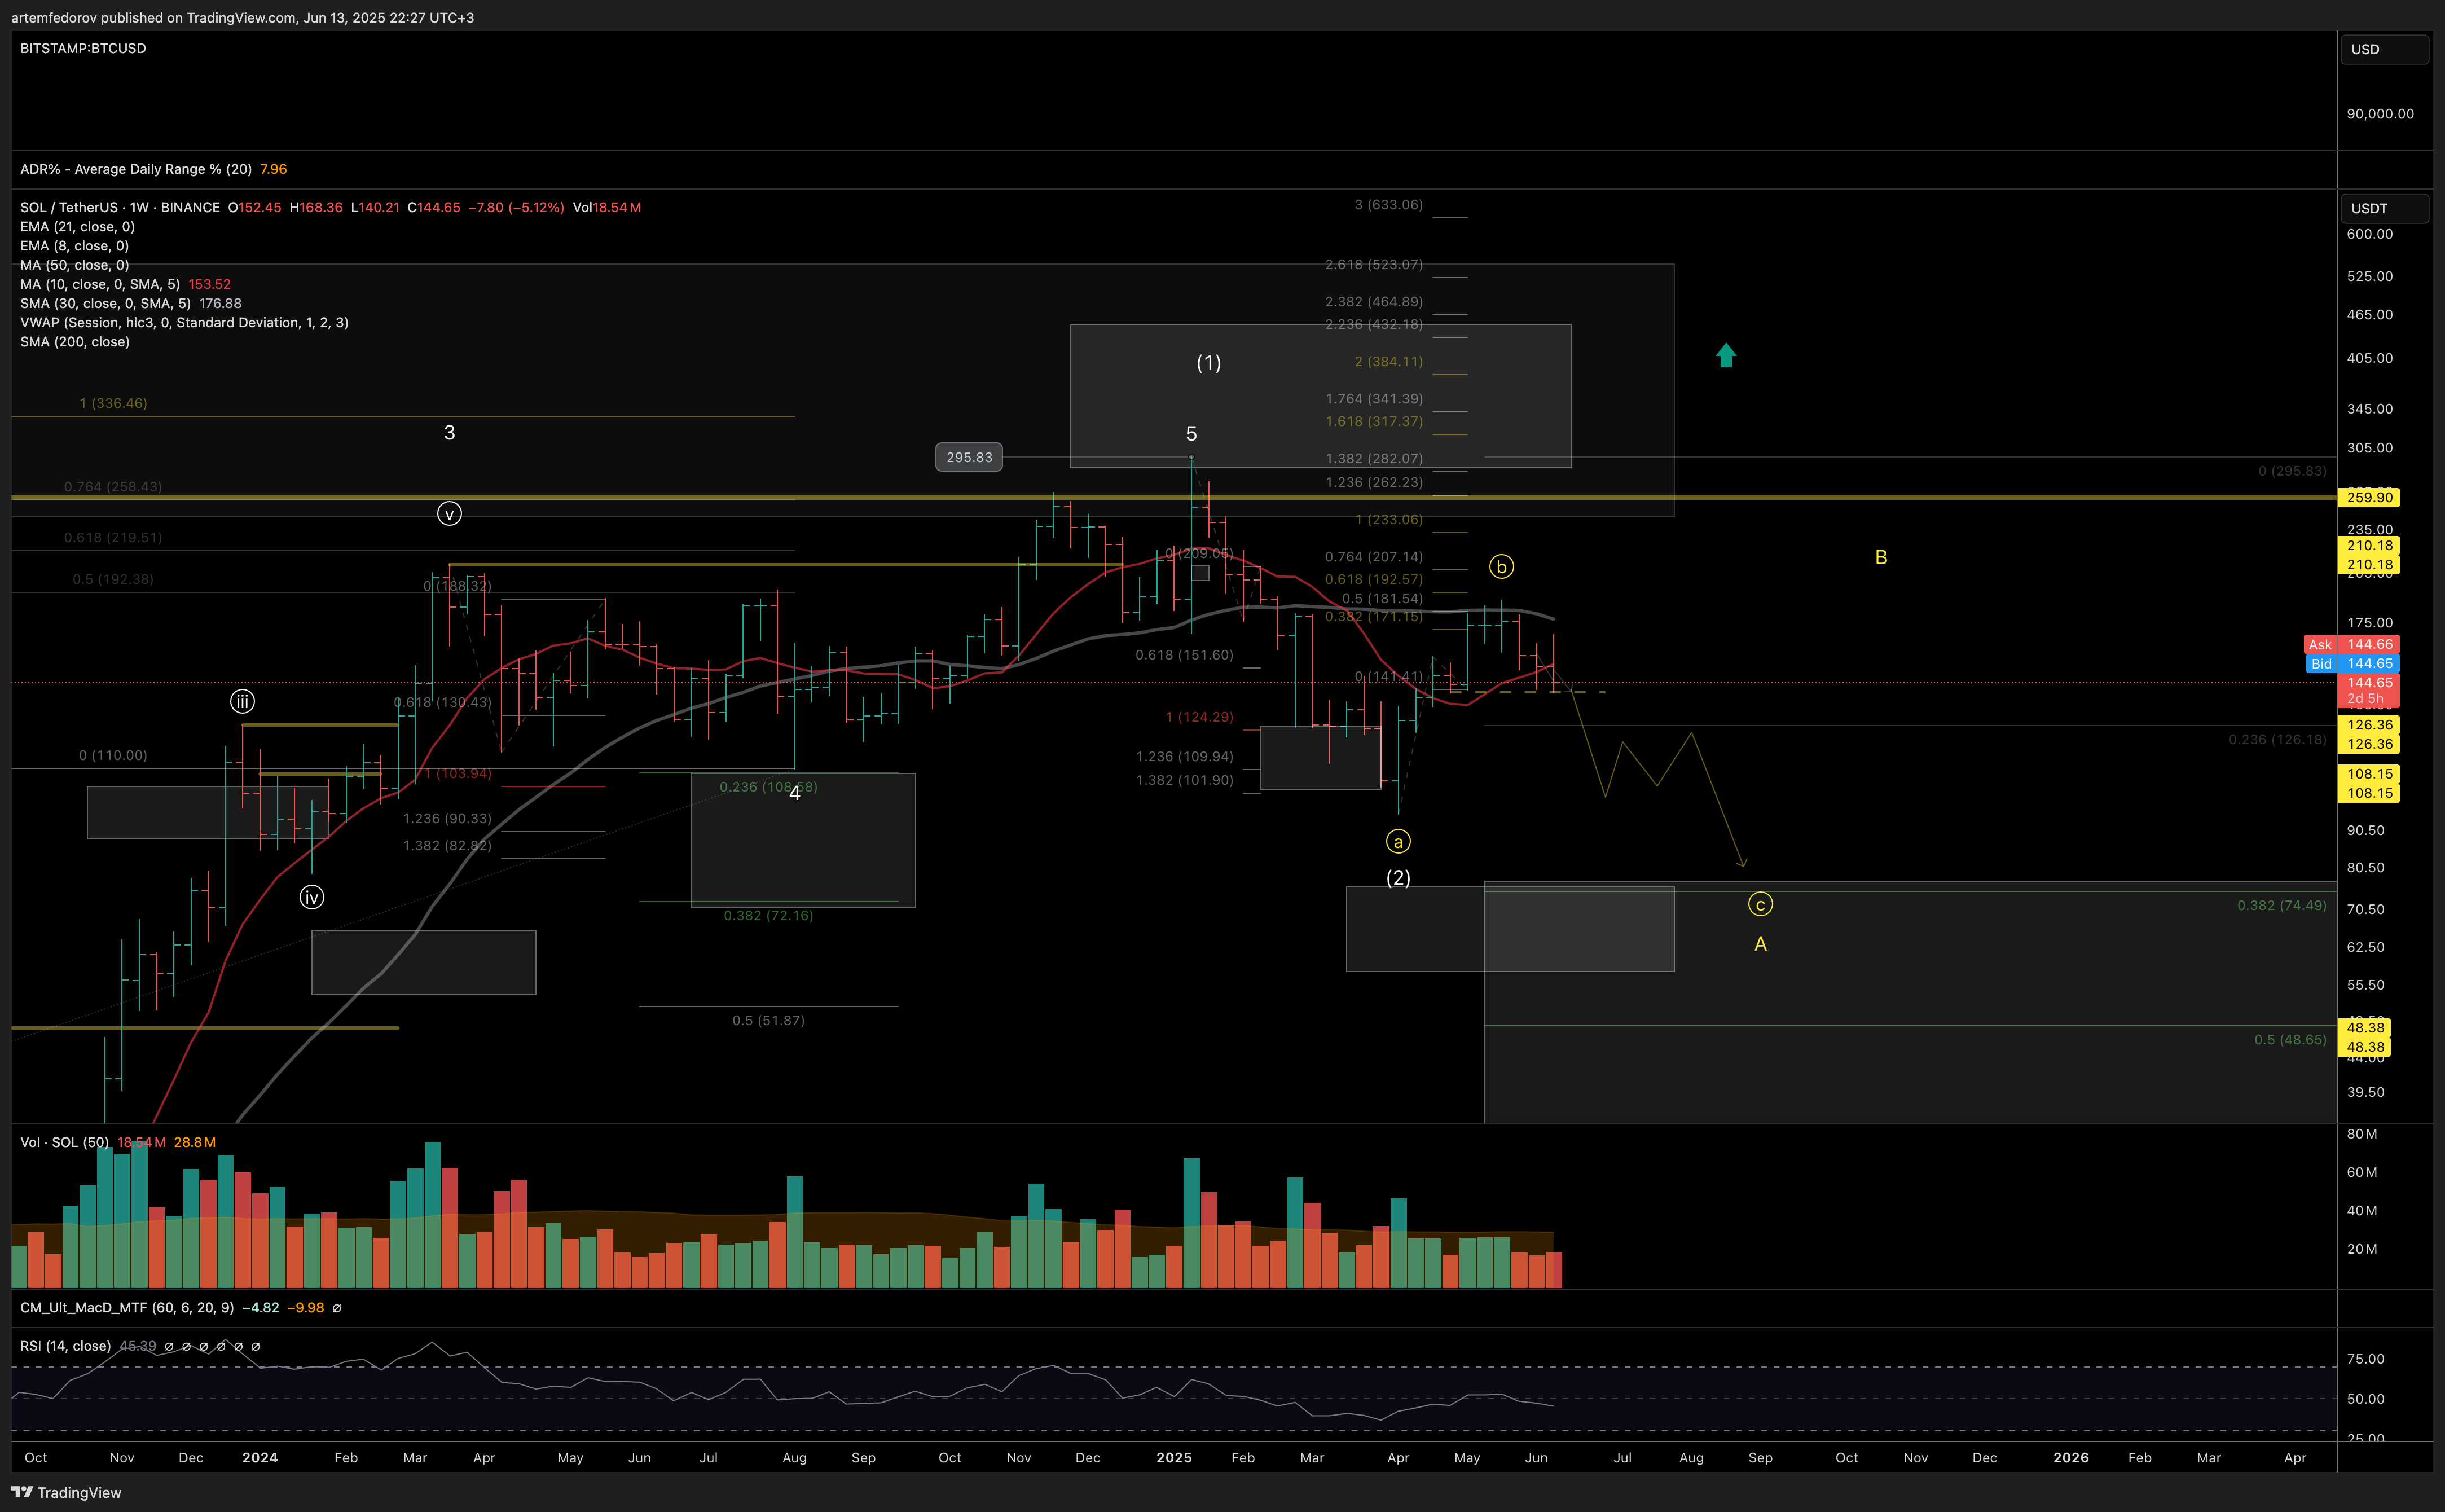Select the circled c wave label
Screen dimensions: 2445x1512
(x=1760, y=905)
